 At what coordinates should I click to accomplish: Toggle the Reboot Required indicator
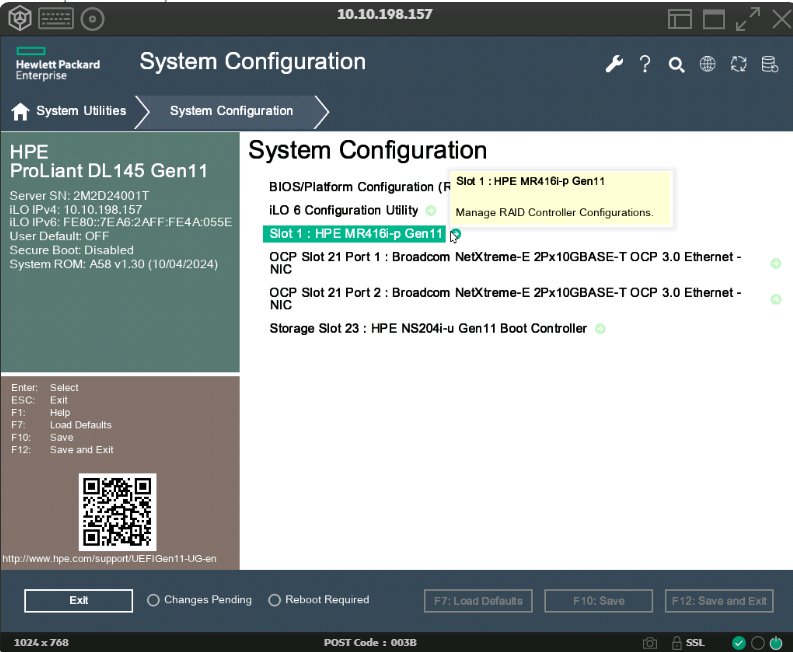[274, 600]
